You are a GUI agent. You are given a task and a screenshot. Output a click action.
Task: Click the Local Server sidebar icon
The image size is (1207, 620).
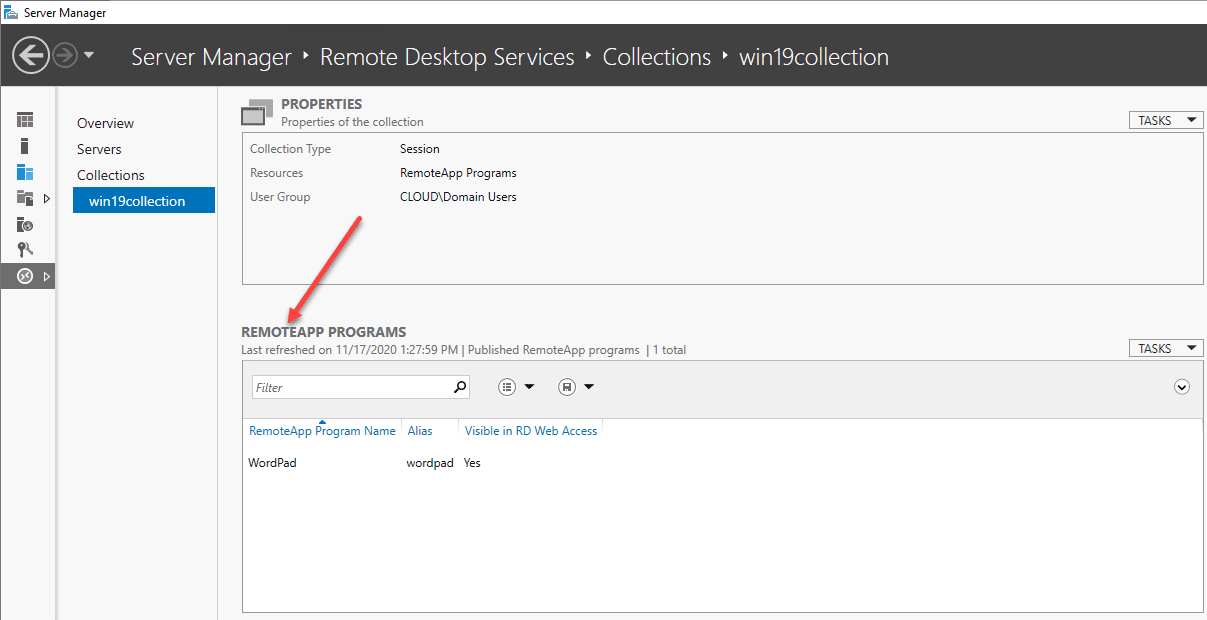[25, 146]
